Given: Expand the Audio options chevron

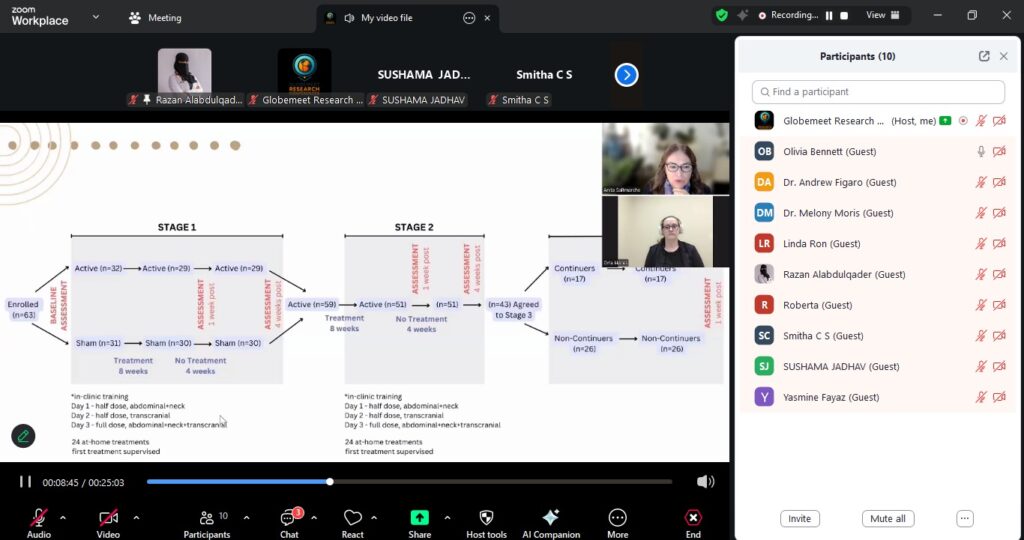Looking at the screenshot, I should click(63, 518).
